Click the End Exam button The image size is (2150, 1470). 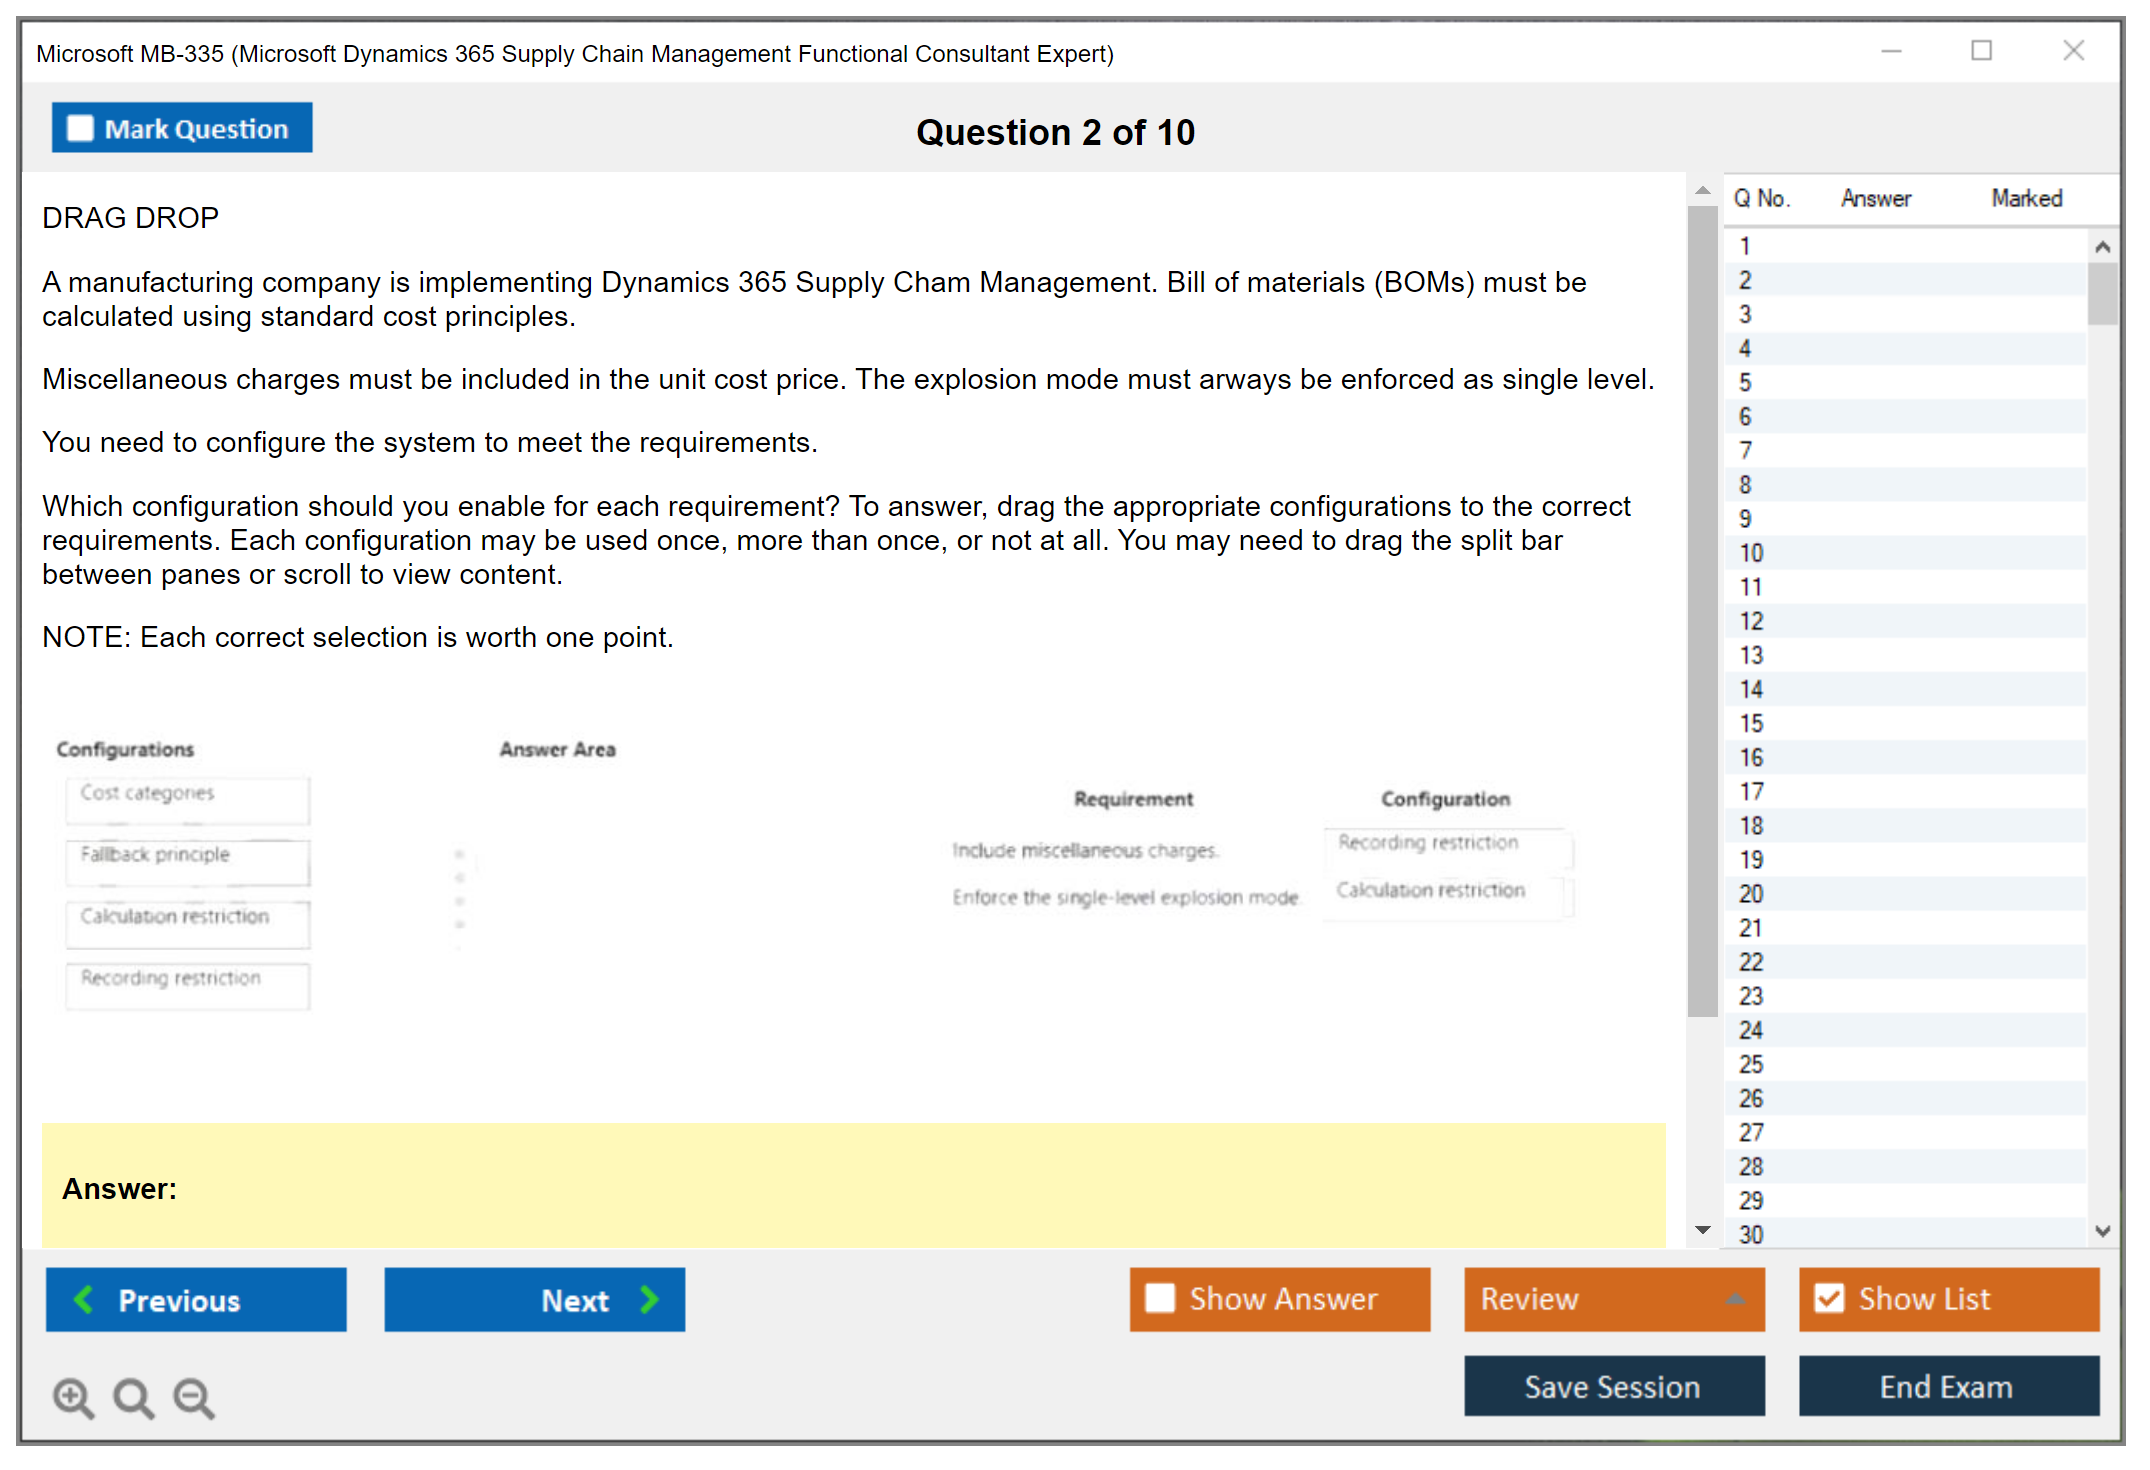click(1947, 1386)
